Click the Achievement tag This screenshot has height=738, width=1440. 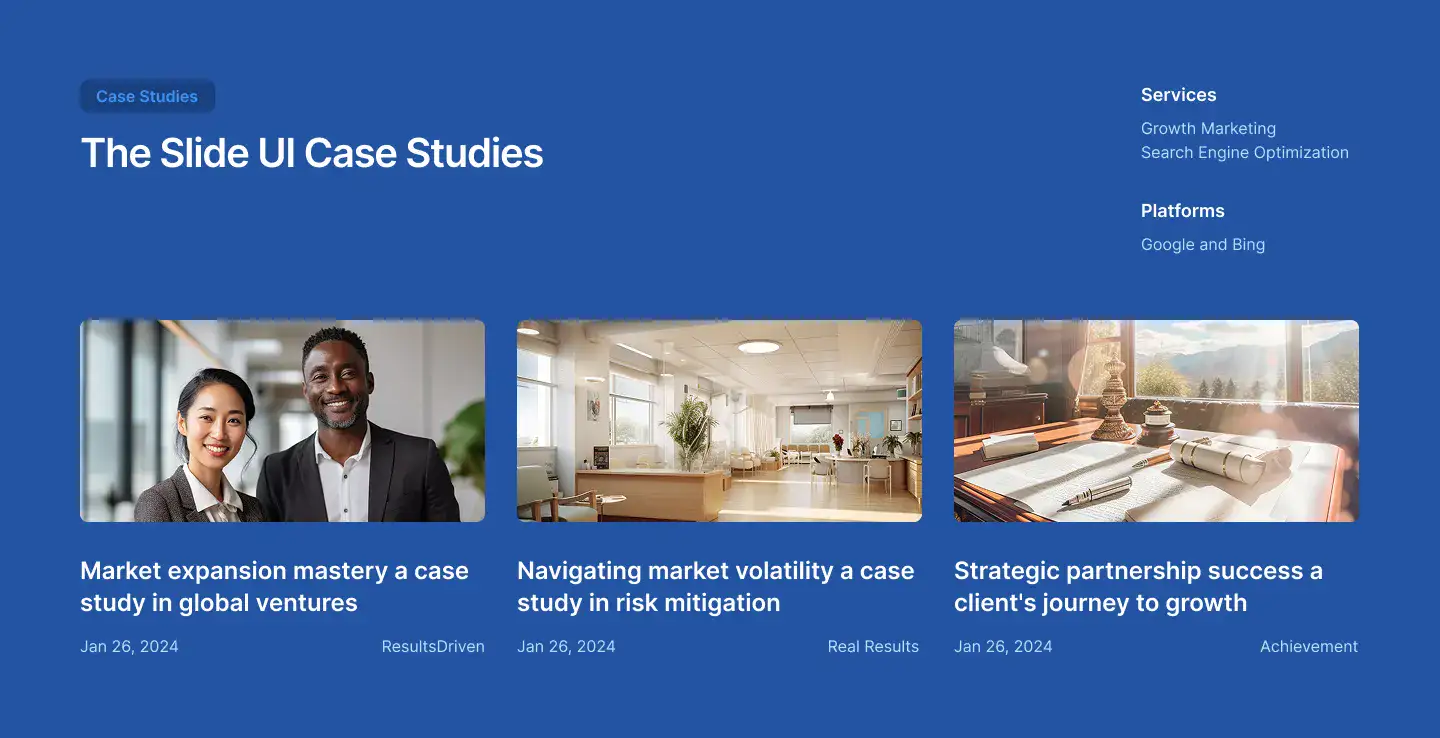coord(1309,646)
